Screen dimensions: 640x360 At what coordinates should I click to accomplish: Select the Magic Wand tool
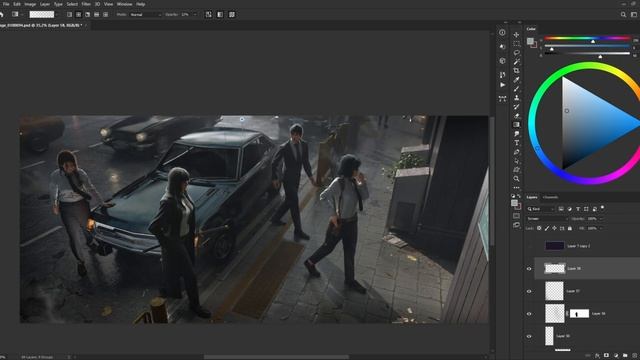click(516, 62)
